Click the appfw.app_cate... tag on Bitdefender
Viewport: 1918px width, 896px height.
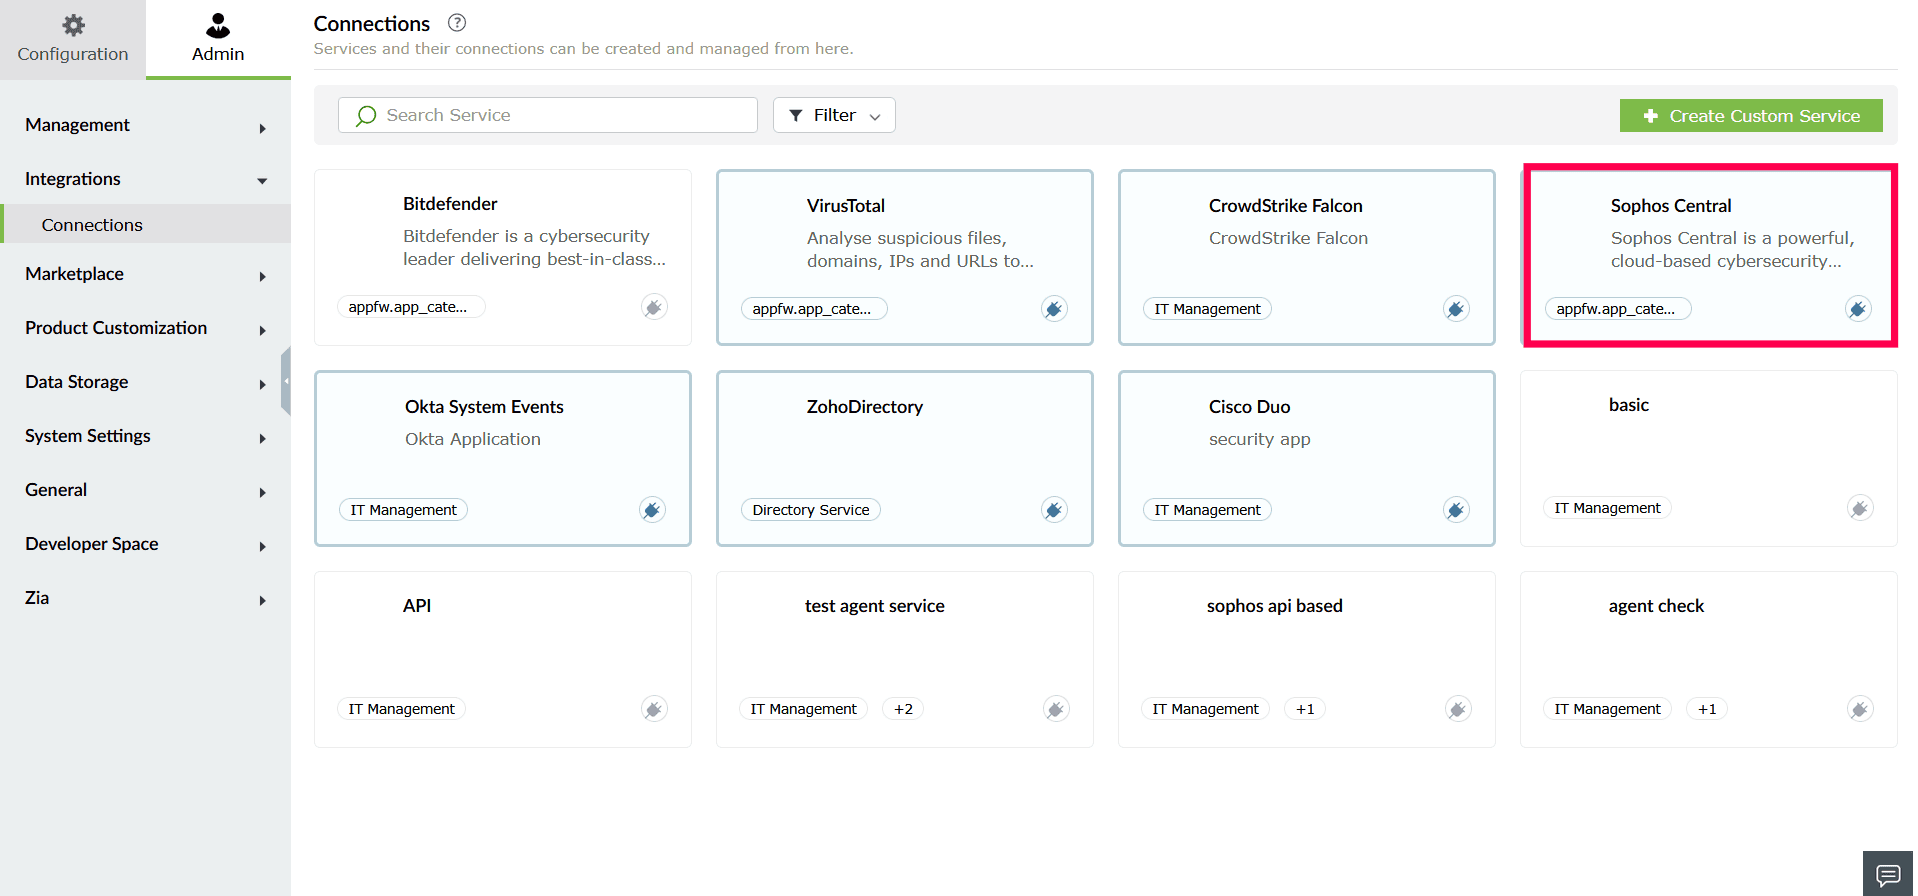point(411,307)
